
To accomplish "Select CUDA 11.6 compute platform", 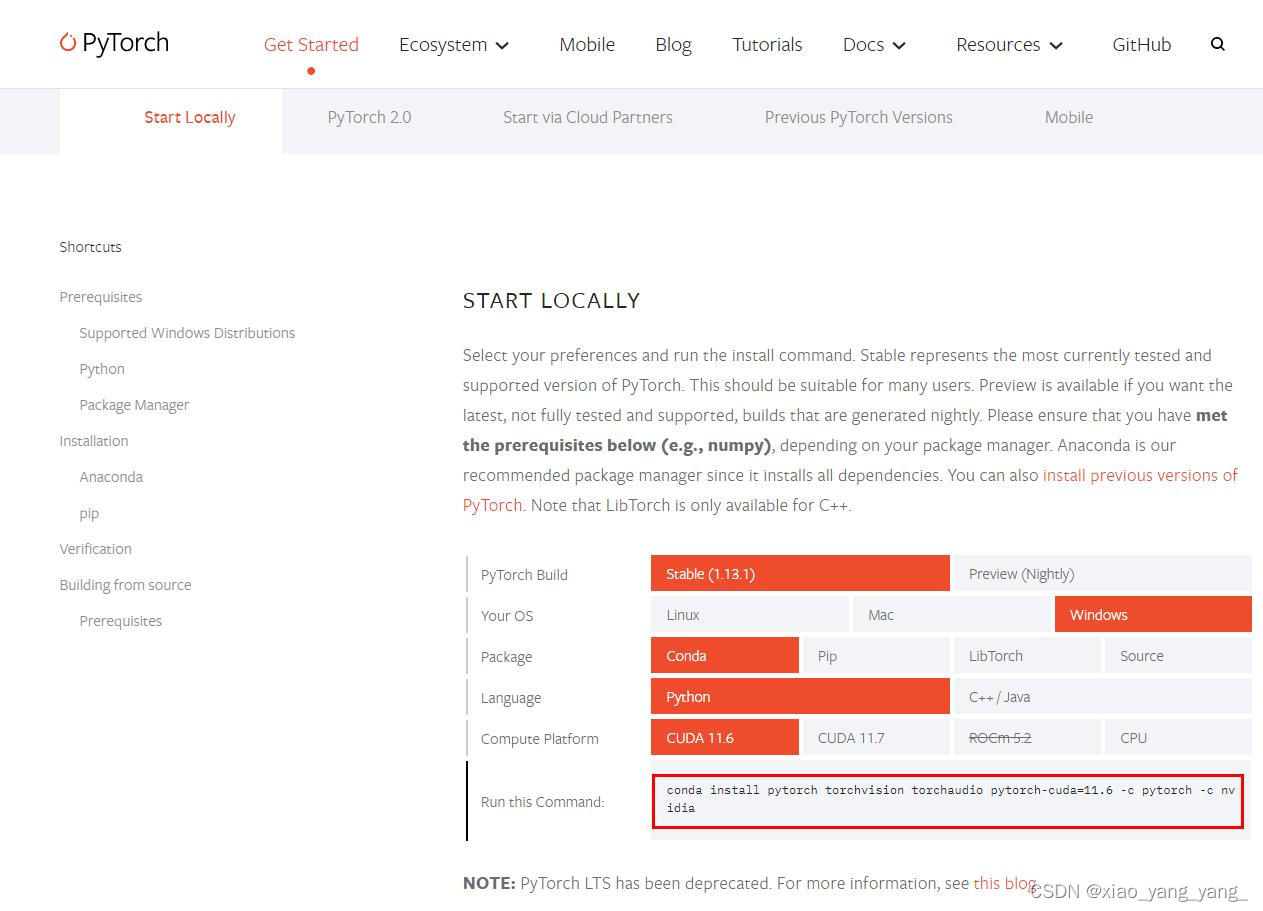I will point(725,738).
